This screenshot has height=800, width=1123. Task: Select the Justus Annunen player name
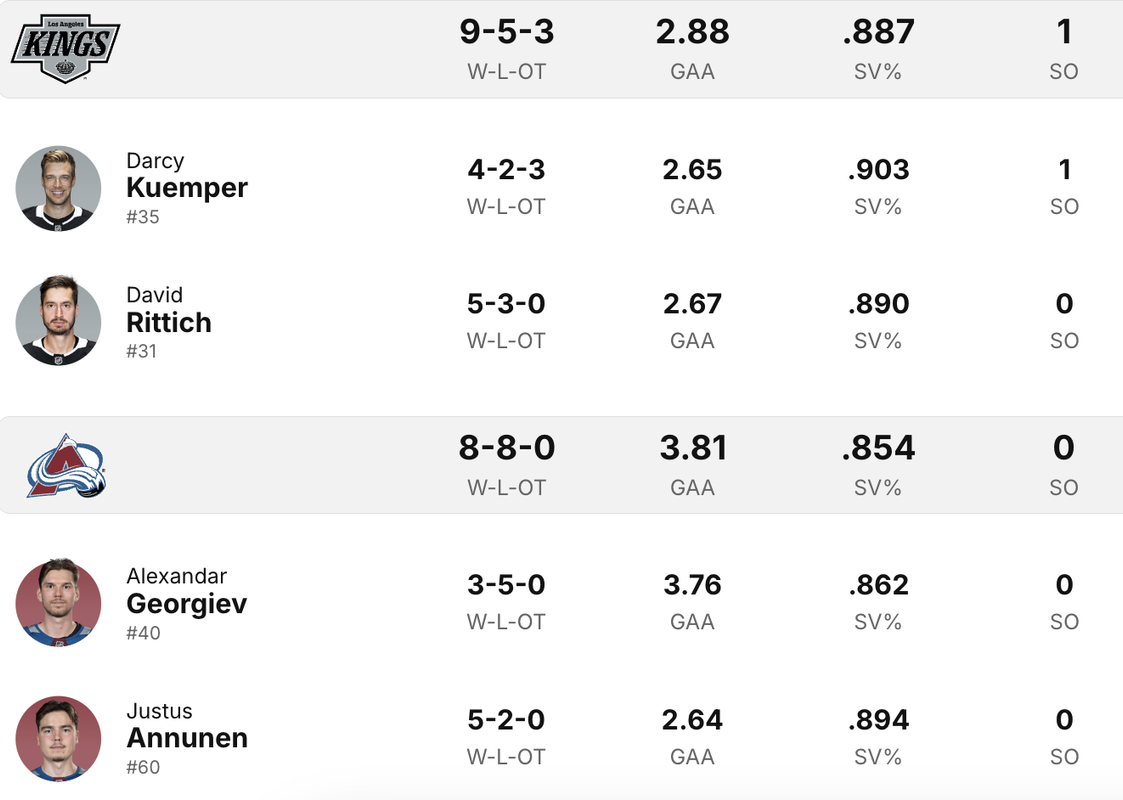187,726
